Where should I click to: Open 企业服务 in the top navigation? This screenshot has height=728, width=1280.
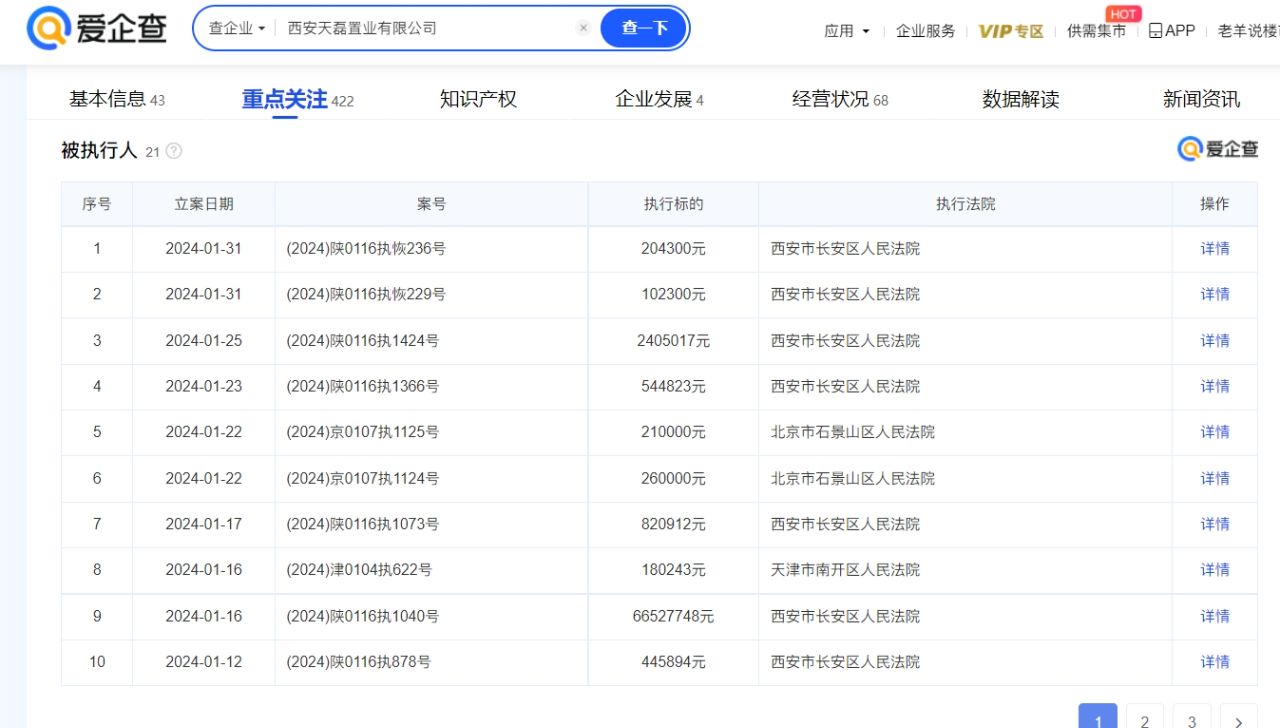point(925,30)
